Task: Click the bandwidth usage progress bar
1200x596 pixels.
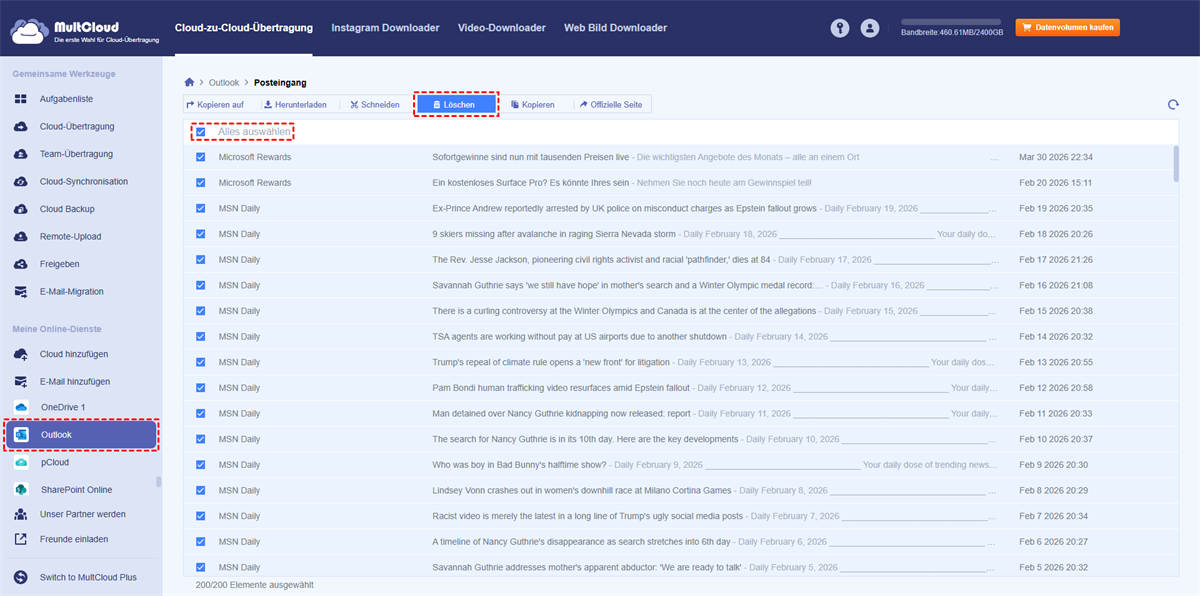Action: (950, 21)
